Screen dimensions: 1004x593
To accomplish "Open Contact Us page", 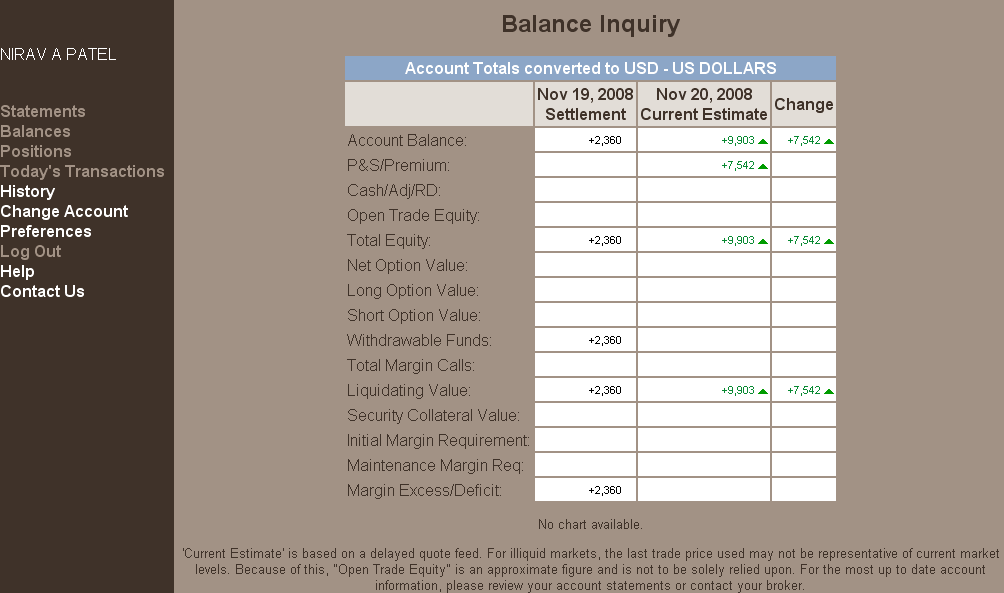I will coord(42,291).
